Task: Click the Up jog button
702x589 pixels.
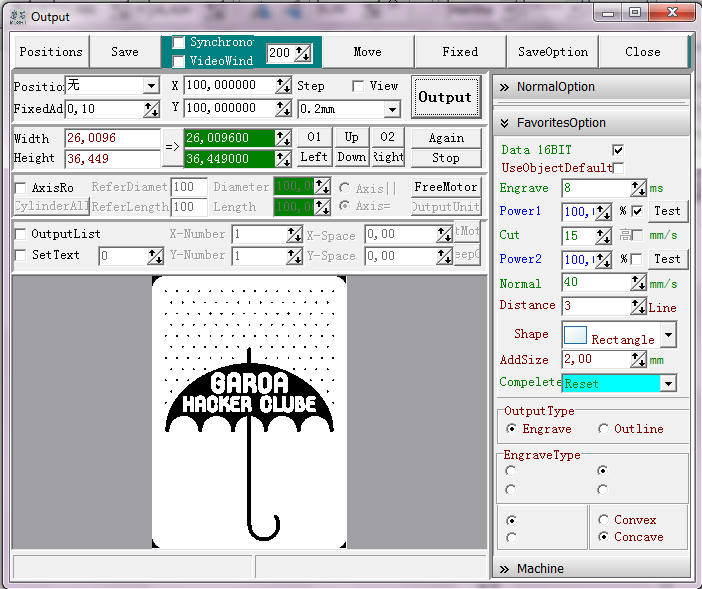Action: tap(351, 137)
